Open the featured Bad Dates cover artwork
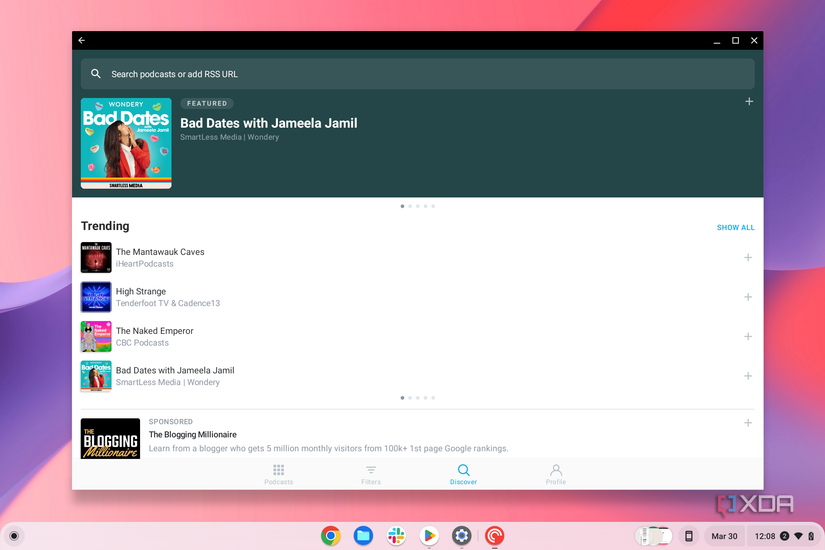Image resolution: width=825 pixels, height=550 pixels. 126,143
